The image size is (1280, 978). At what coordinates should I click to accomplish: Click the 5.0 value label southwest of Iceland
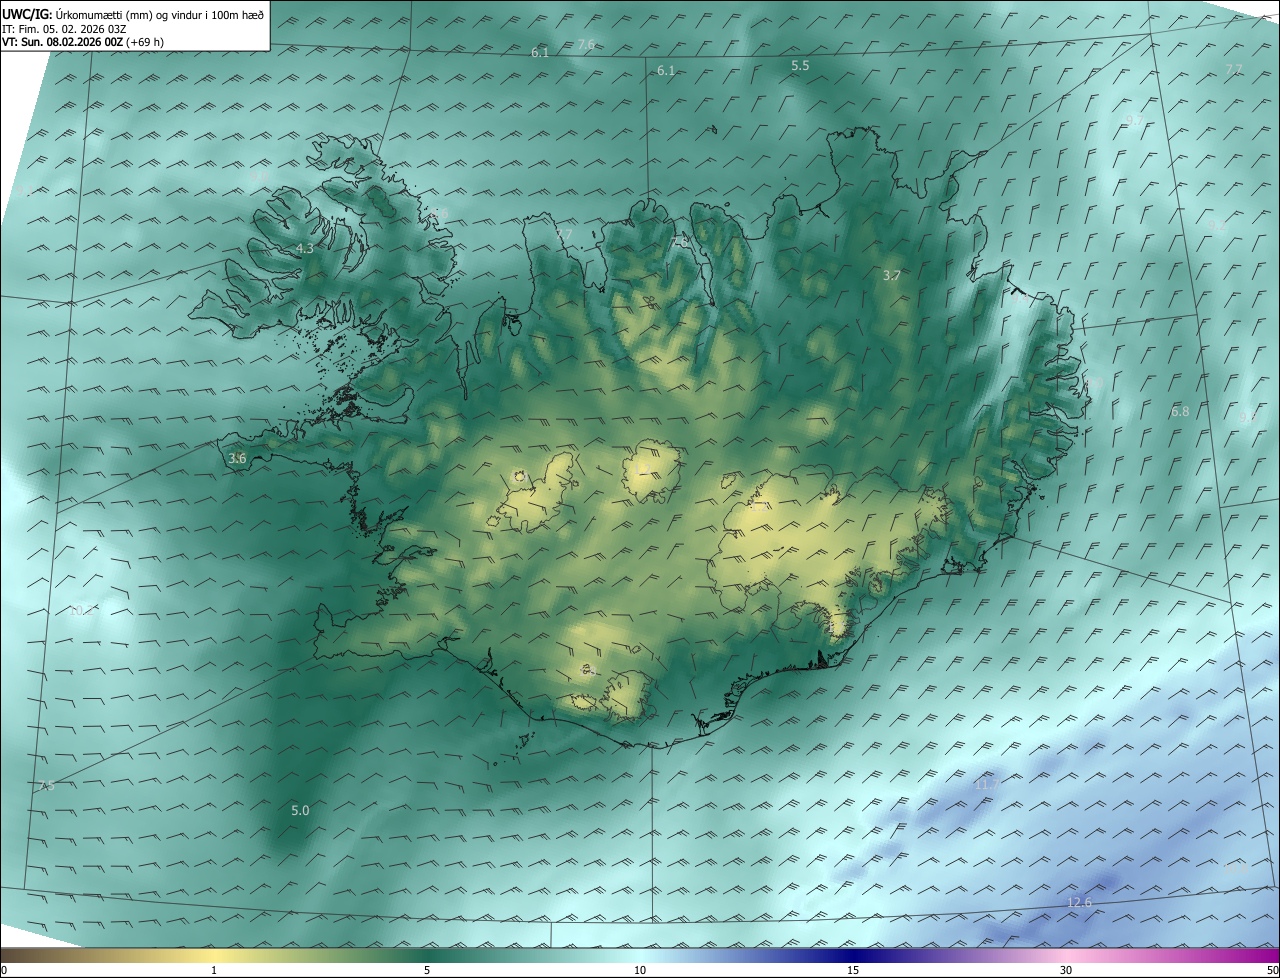click(300, 810)
